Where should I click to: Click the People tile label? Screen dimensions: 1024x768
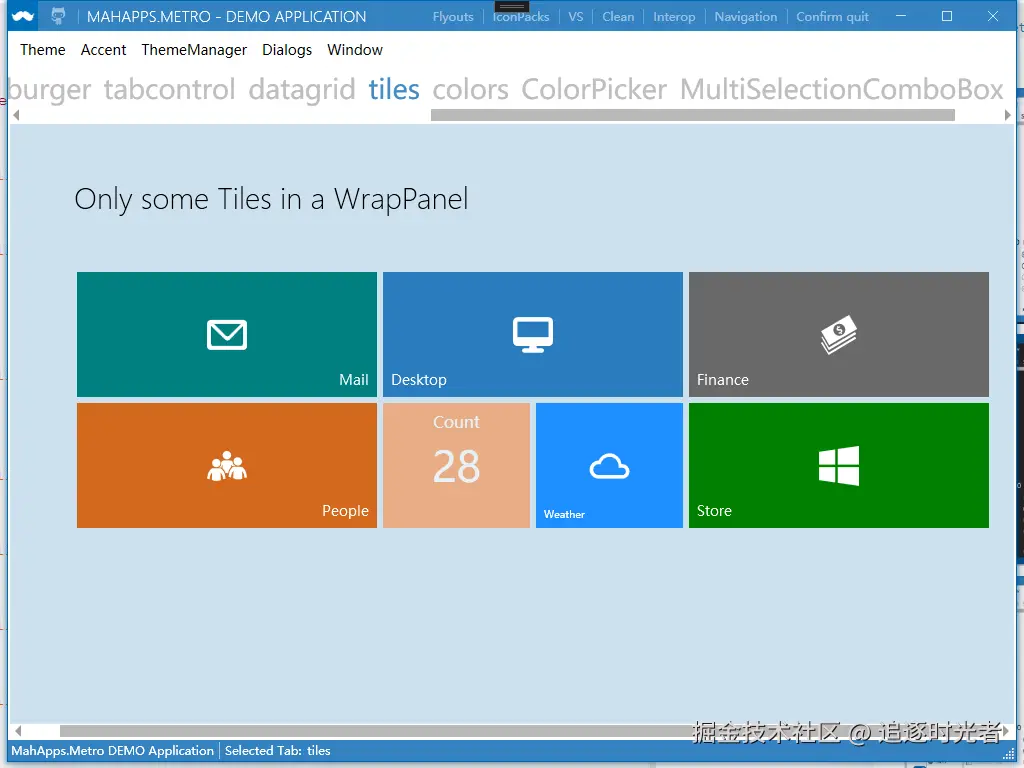point(345,511)
